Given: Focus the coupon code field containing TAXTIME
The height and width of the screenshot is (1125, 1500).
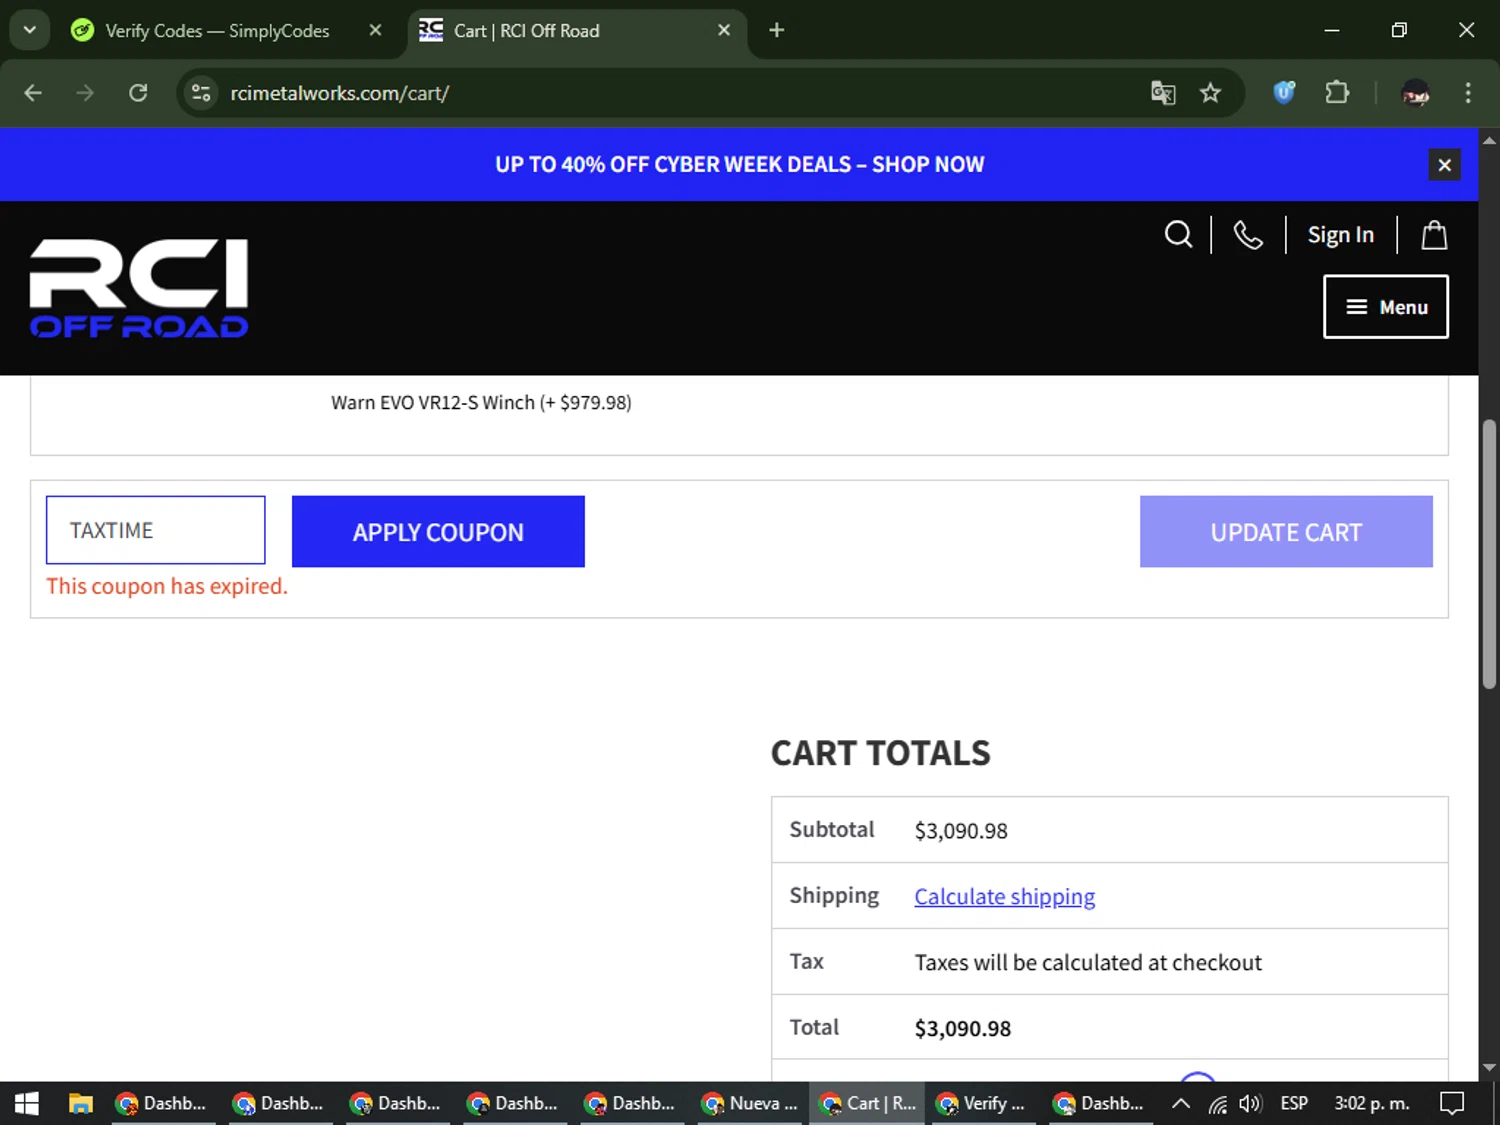Looking at the screenshot, I should point(155,530).
